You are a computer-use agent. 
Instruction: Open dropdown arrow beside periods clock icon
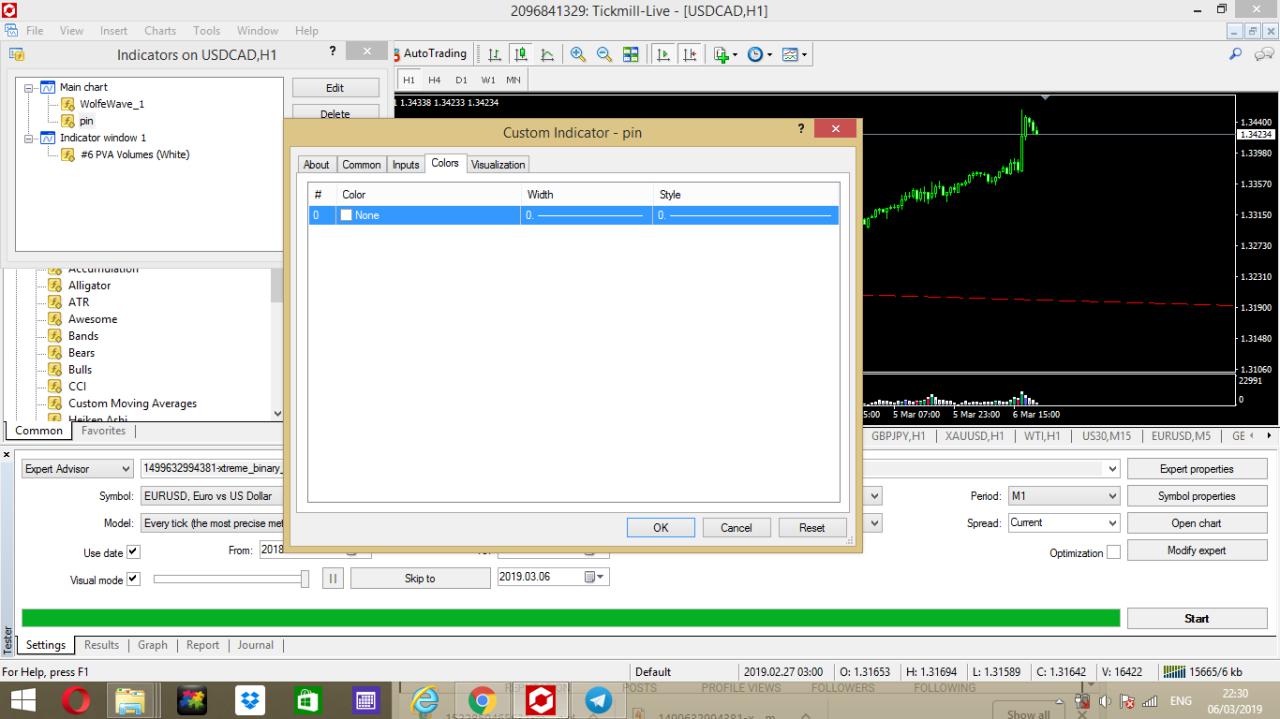[770, 54]
